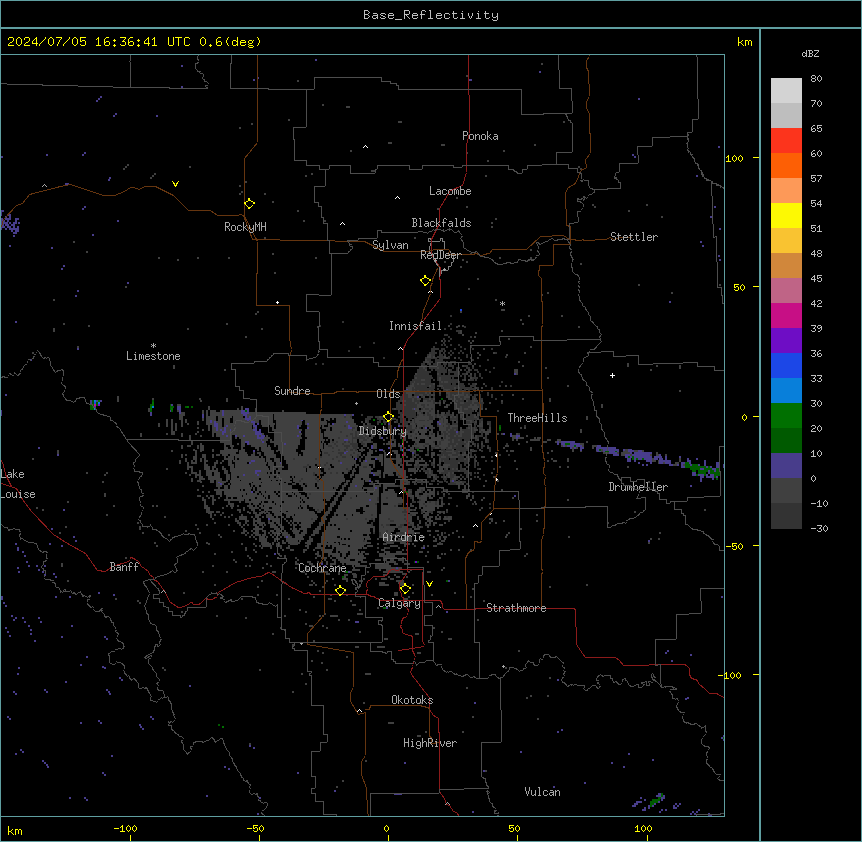The width and height of the screenshot is (862, 842).
Task: Select the Limestone label
Action: [x=153, y=356]
